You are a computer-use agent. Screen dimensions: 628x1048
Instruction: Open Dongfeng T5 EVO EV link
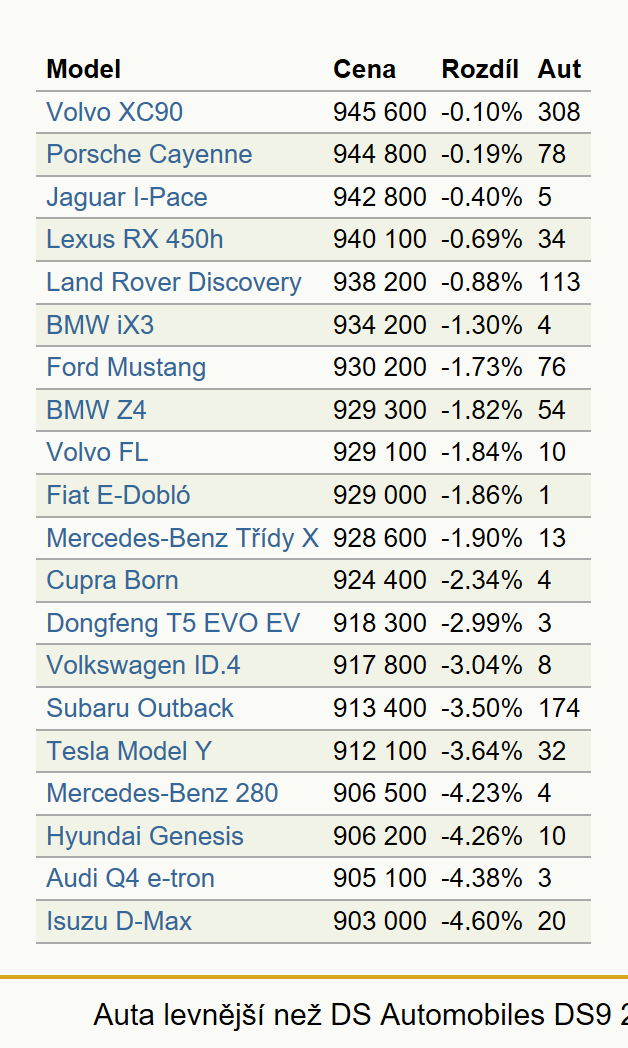pos(173,623)
